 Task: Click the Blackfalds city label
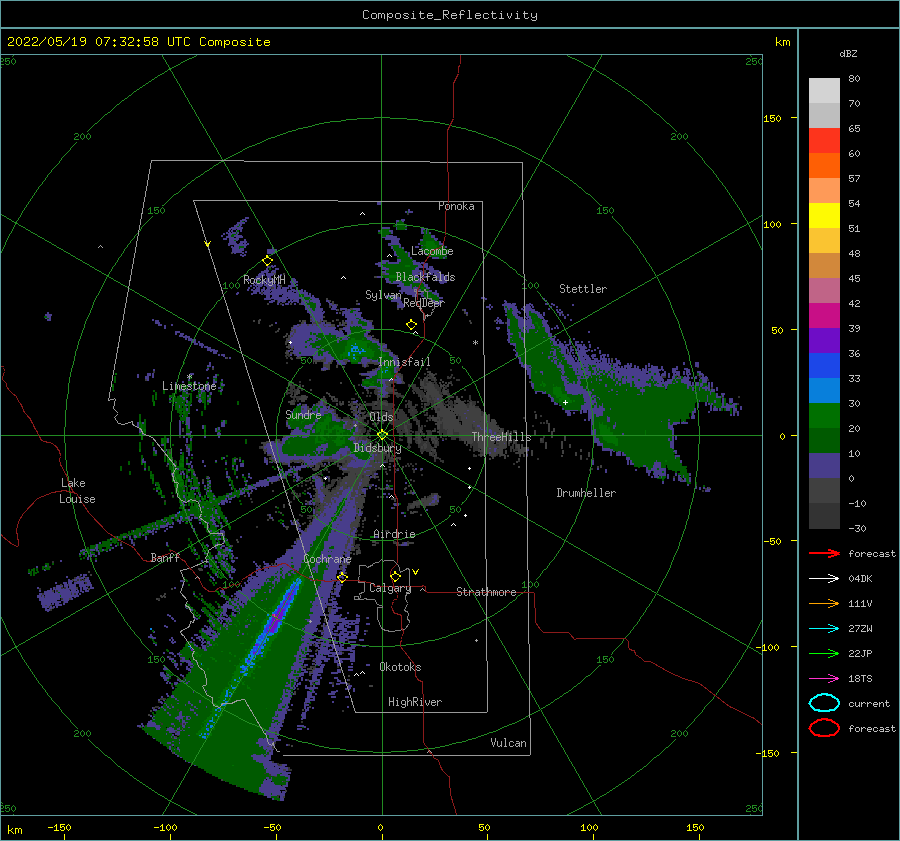coord(425,277)
